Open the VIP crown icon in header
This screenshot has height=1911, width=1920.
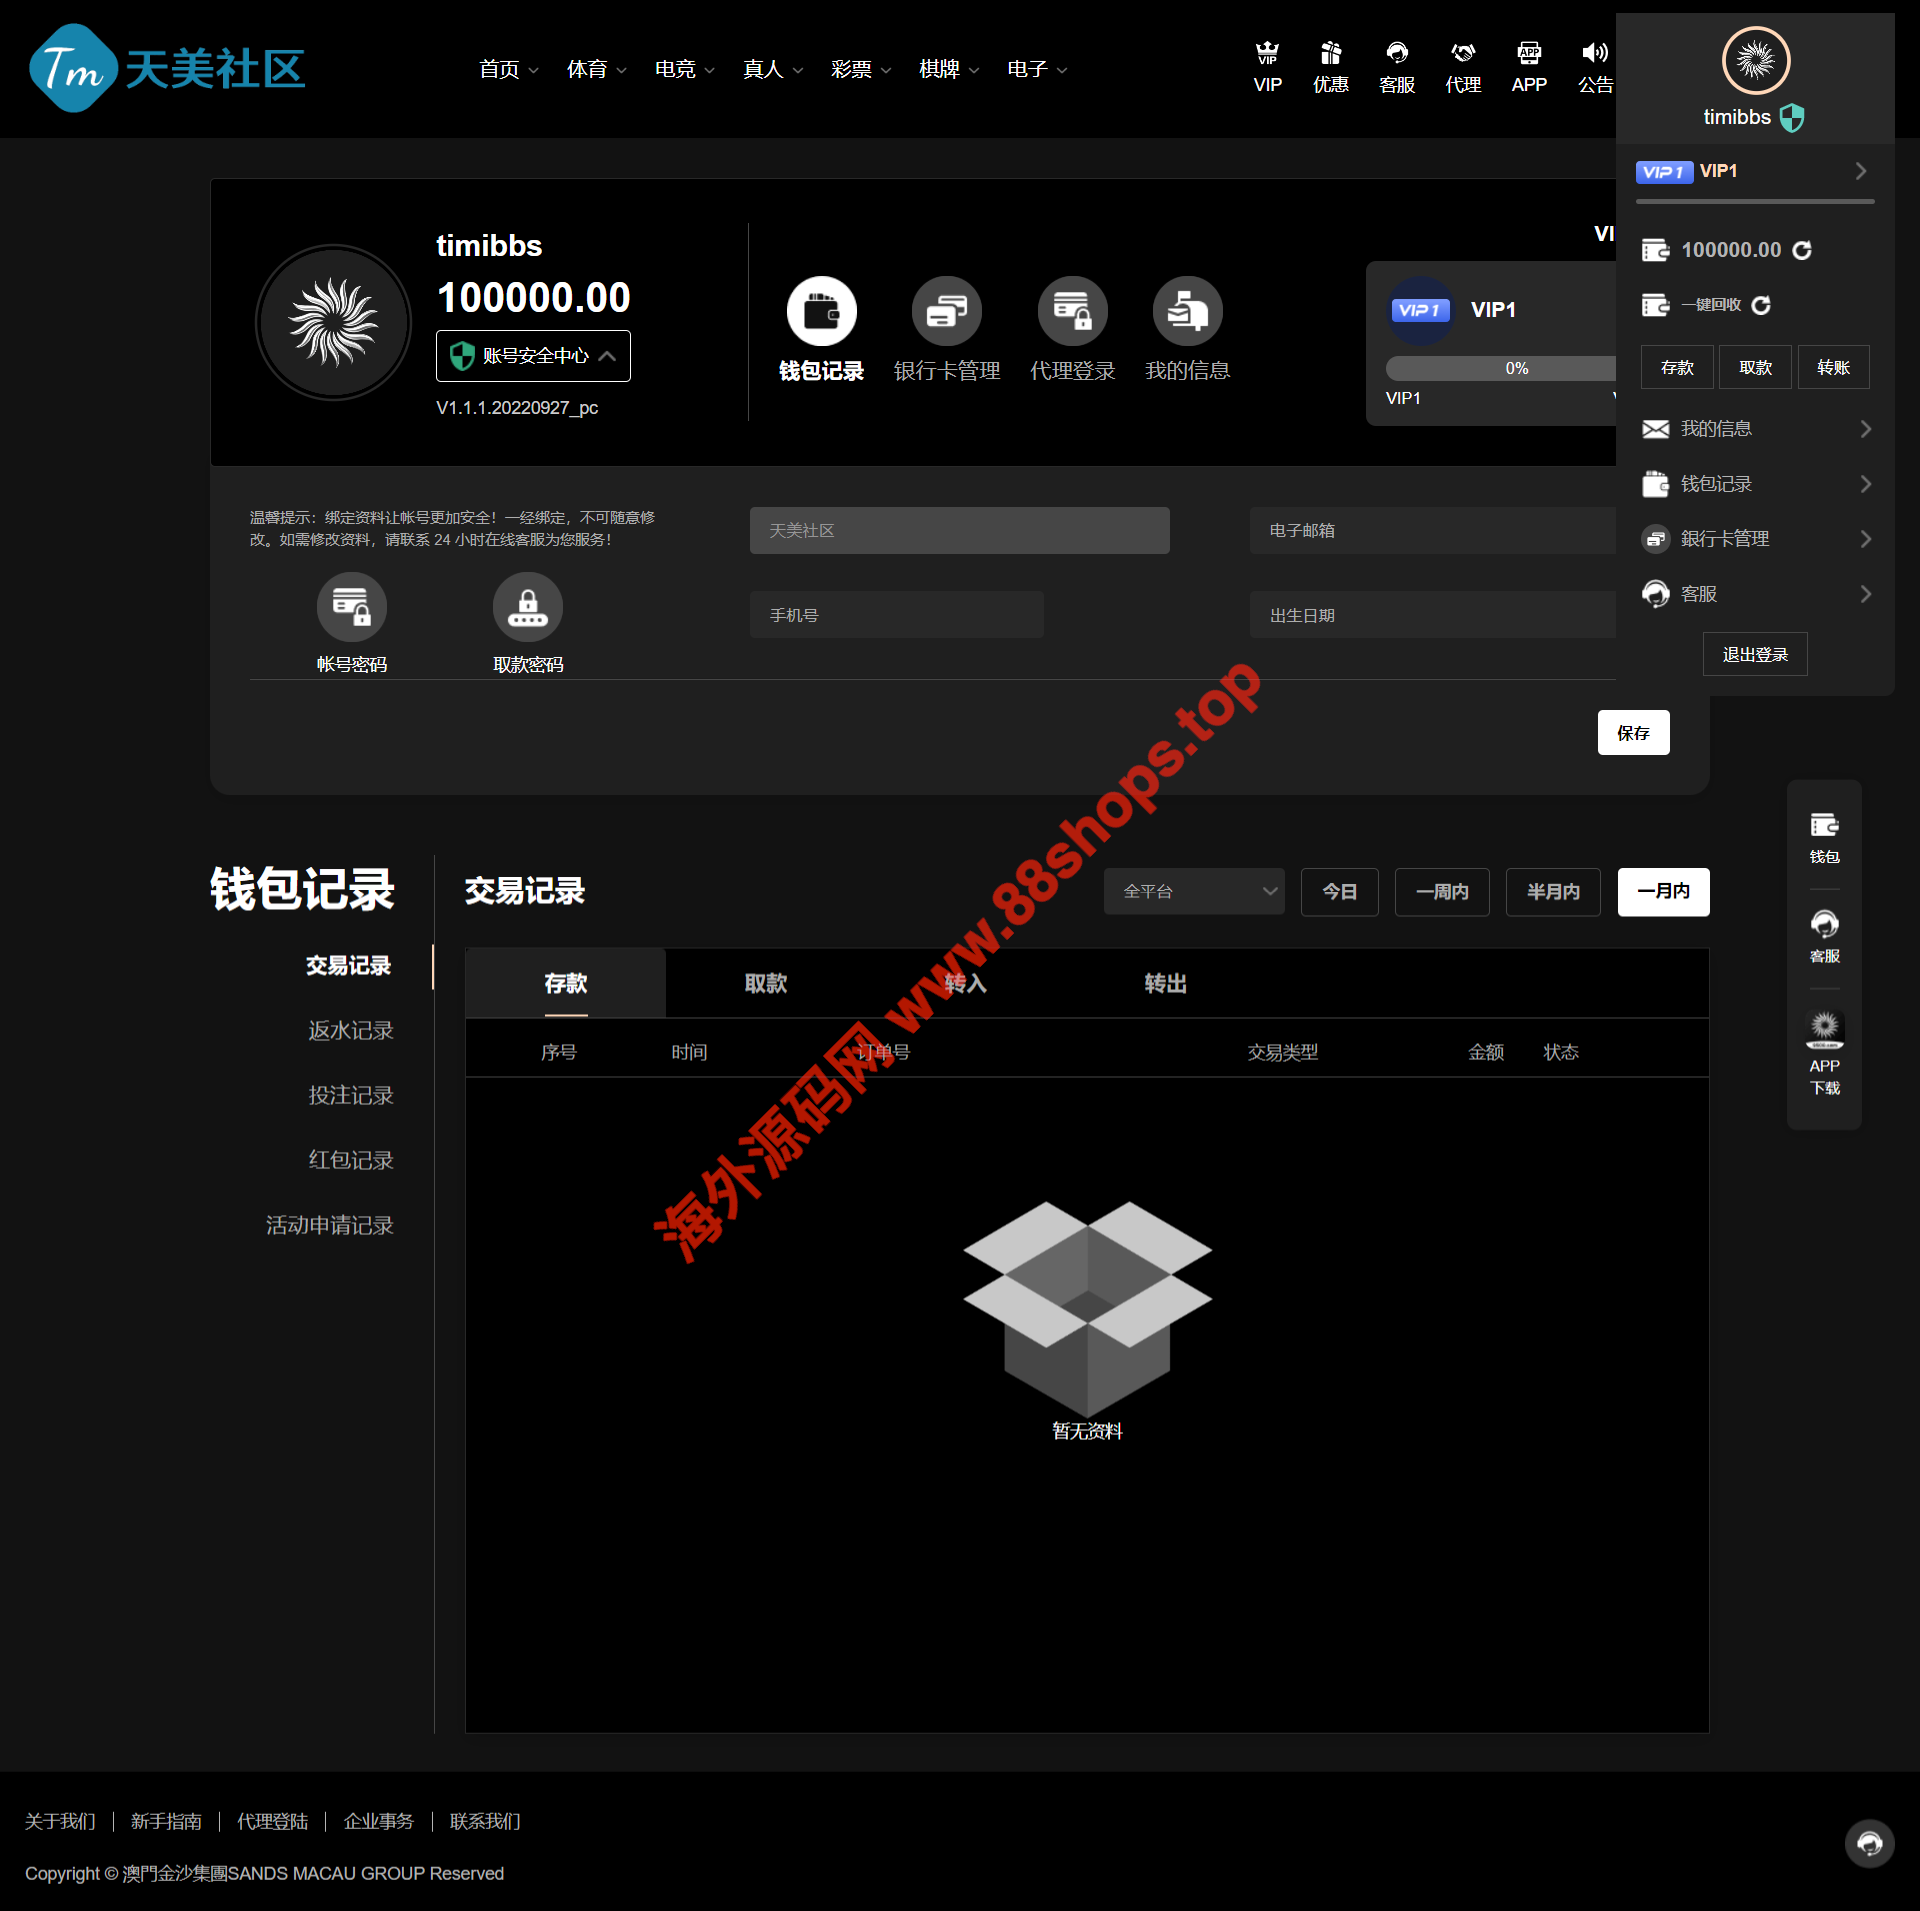point(1267,53)
